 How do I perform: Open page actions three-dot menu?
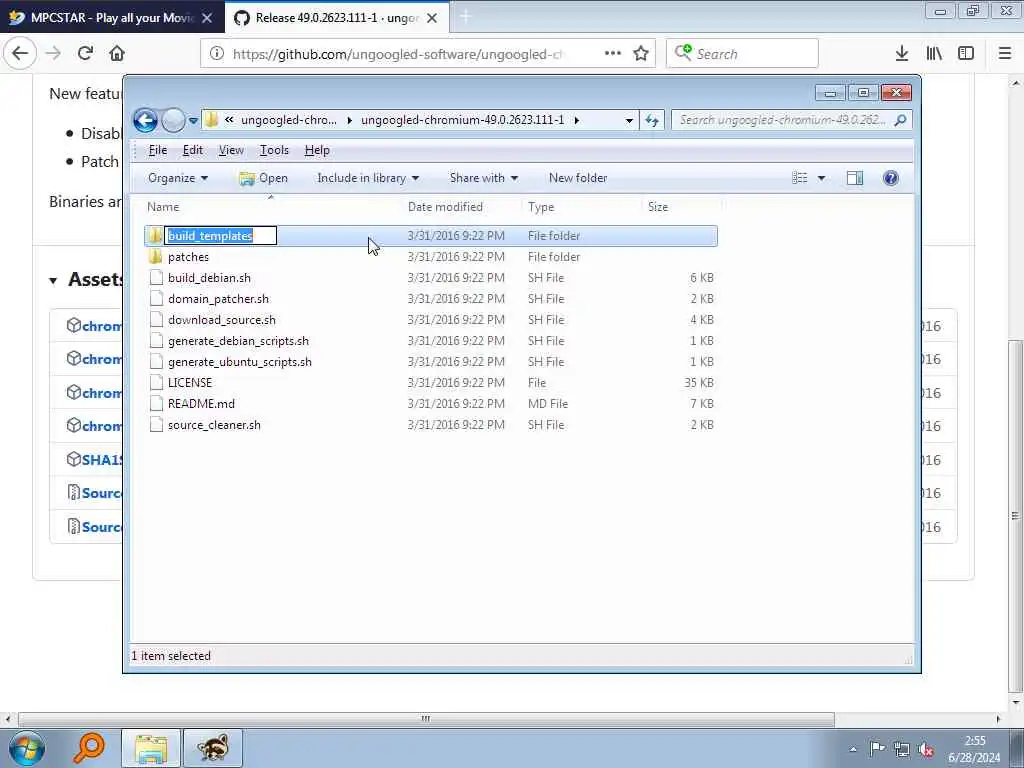[x=613, y=54]
